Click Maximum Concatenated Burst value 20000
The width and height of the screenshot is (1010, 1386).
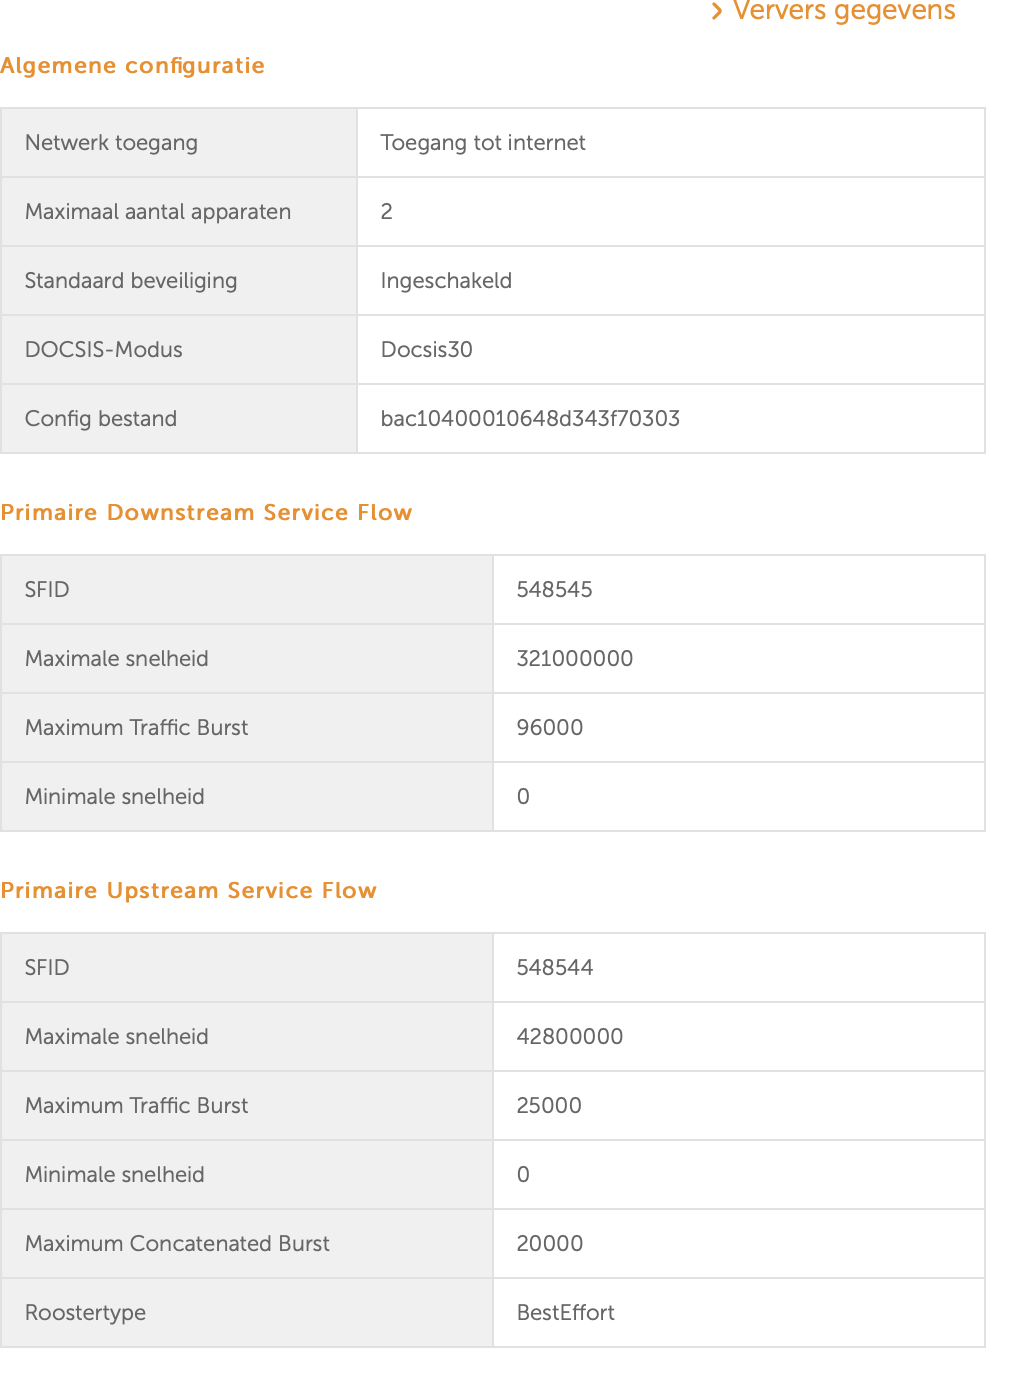click(x=550, y=1244)
